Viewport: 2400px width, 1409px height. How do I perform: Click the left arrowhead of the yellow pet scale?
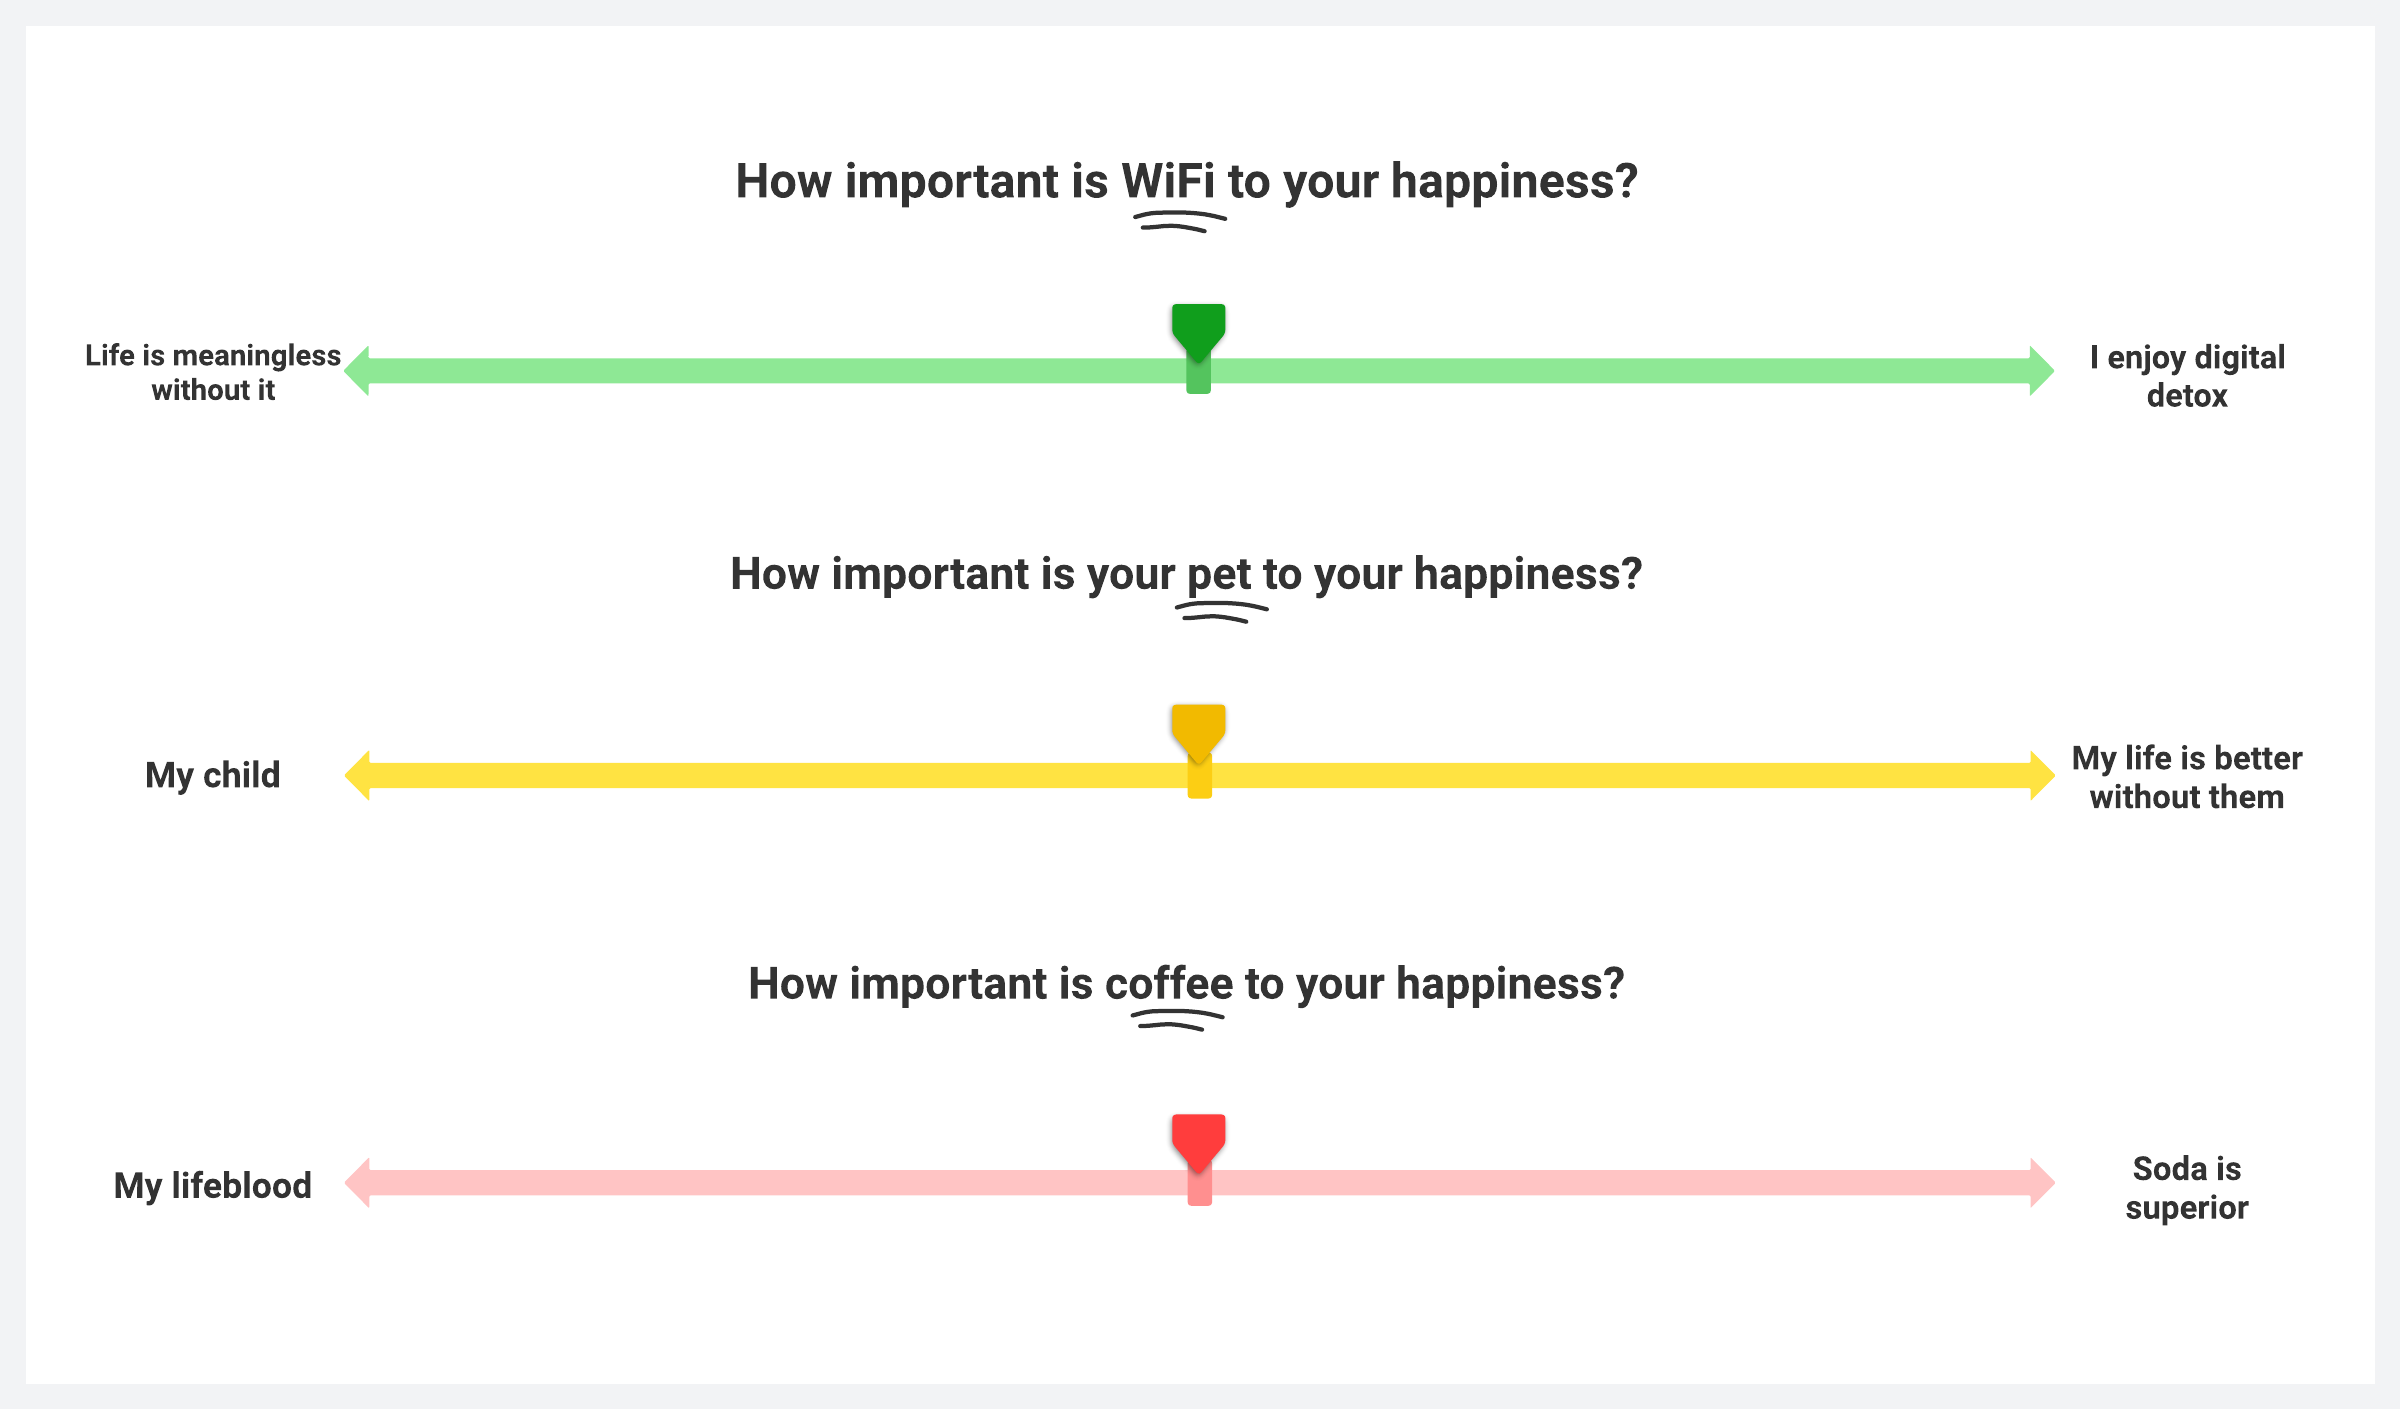click(358, 775)
